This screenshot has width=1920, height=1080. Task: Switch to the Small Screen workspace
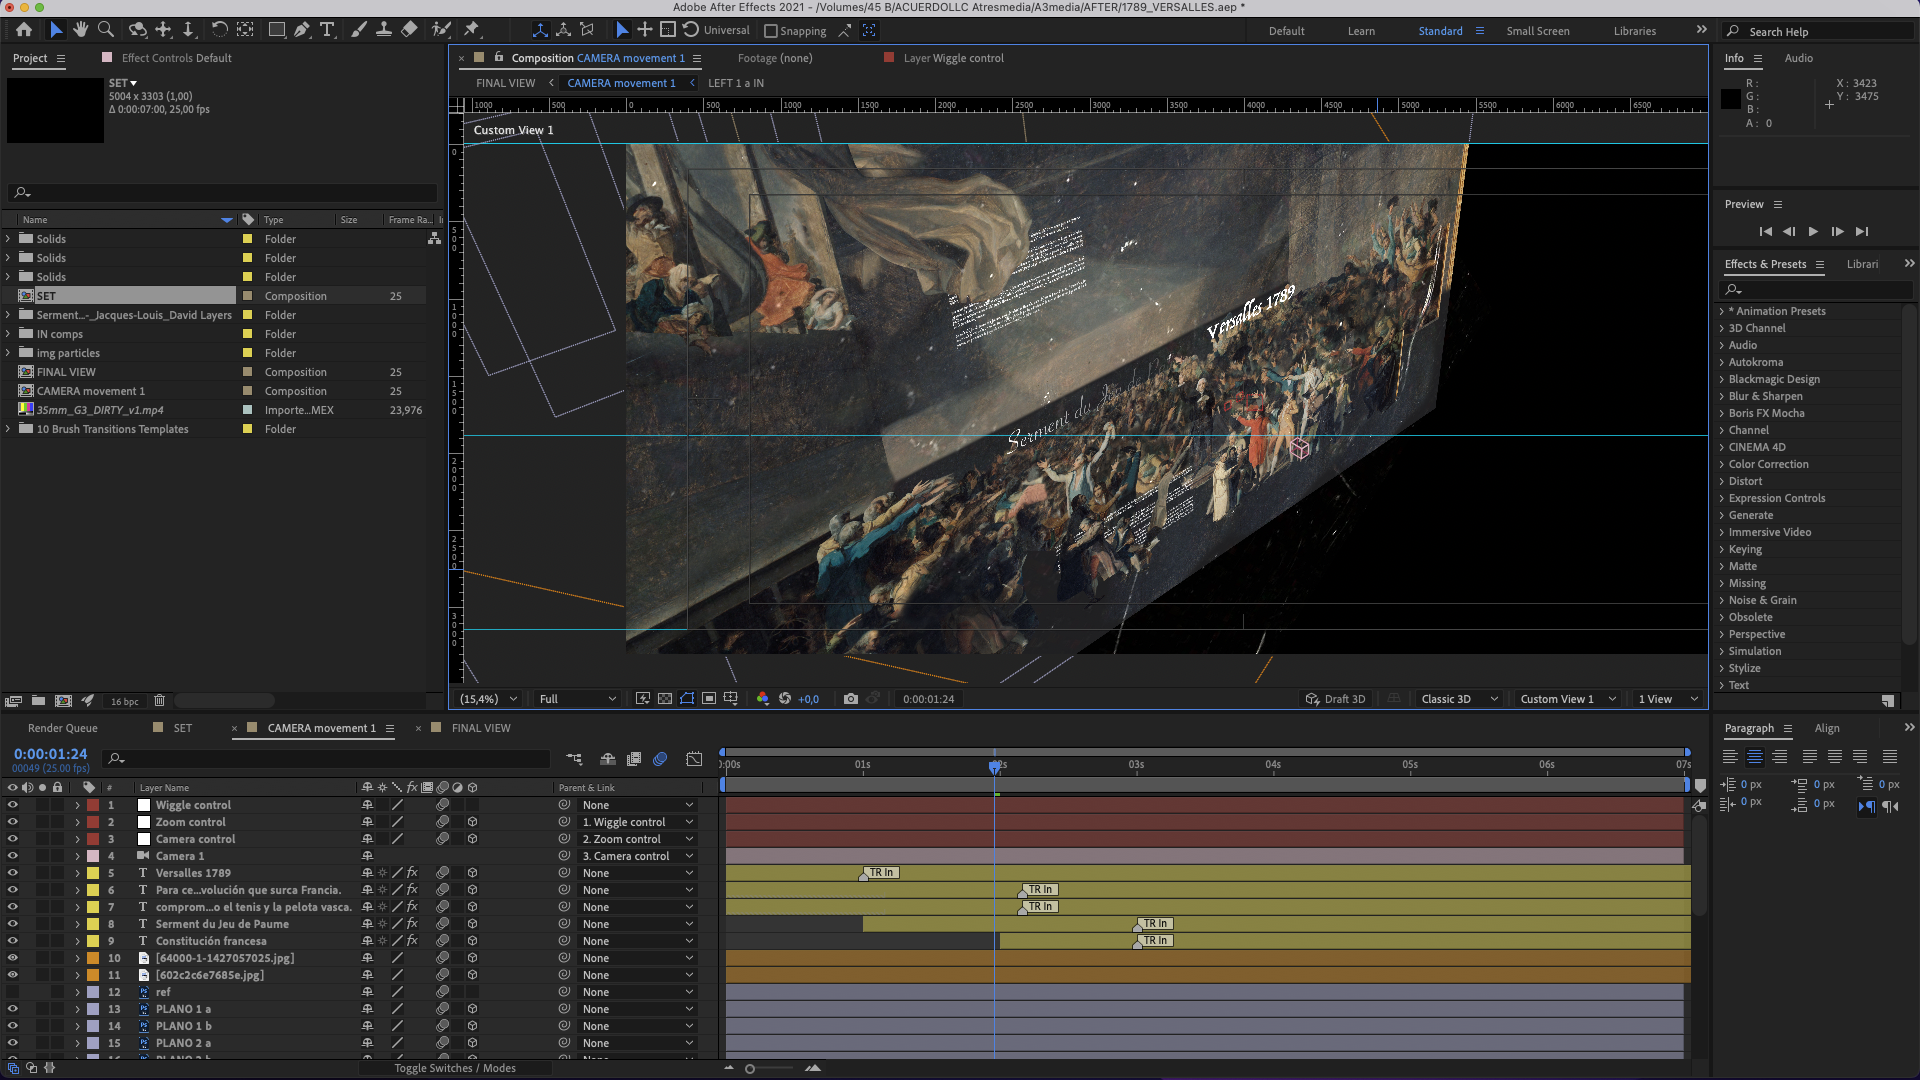(1537, 31)
